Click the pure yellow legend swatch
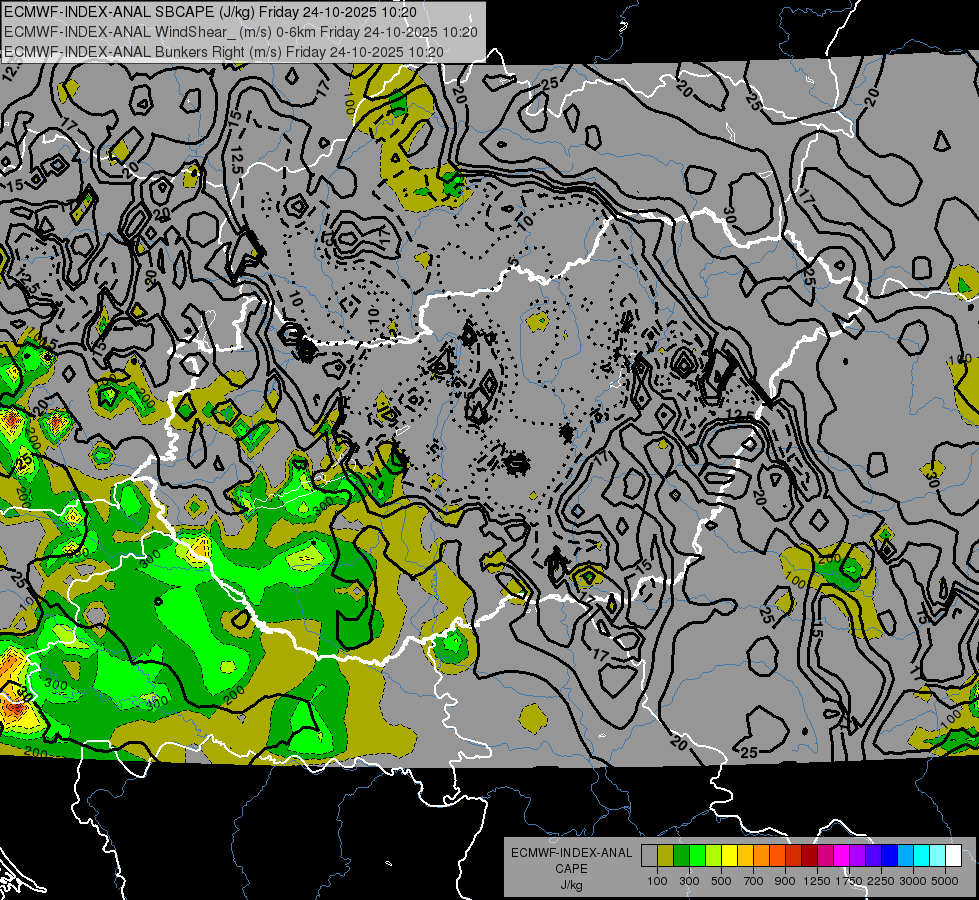This screenshot has width=979, height=900. pyautogui.click(x=729, y=856)
